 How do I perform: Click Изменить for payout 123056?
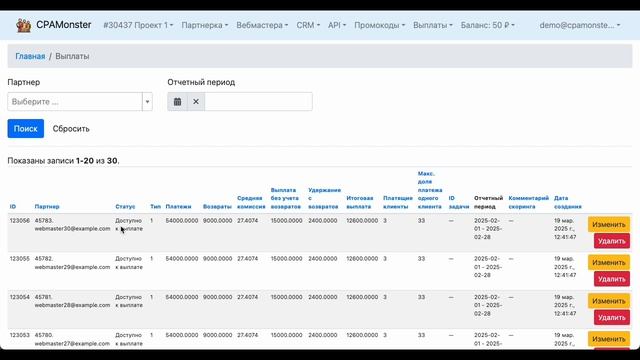[609, 224]
